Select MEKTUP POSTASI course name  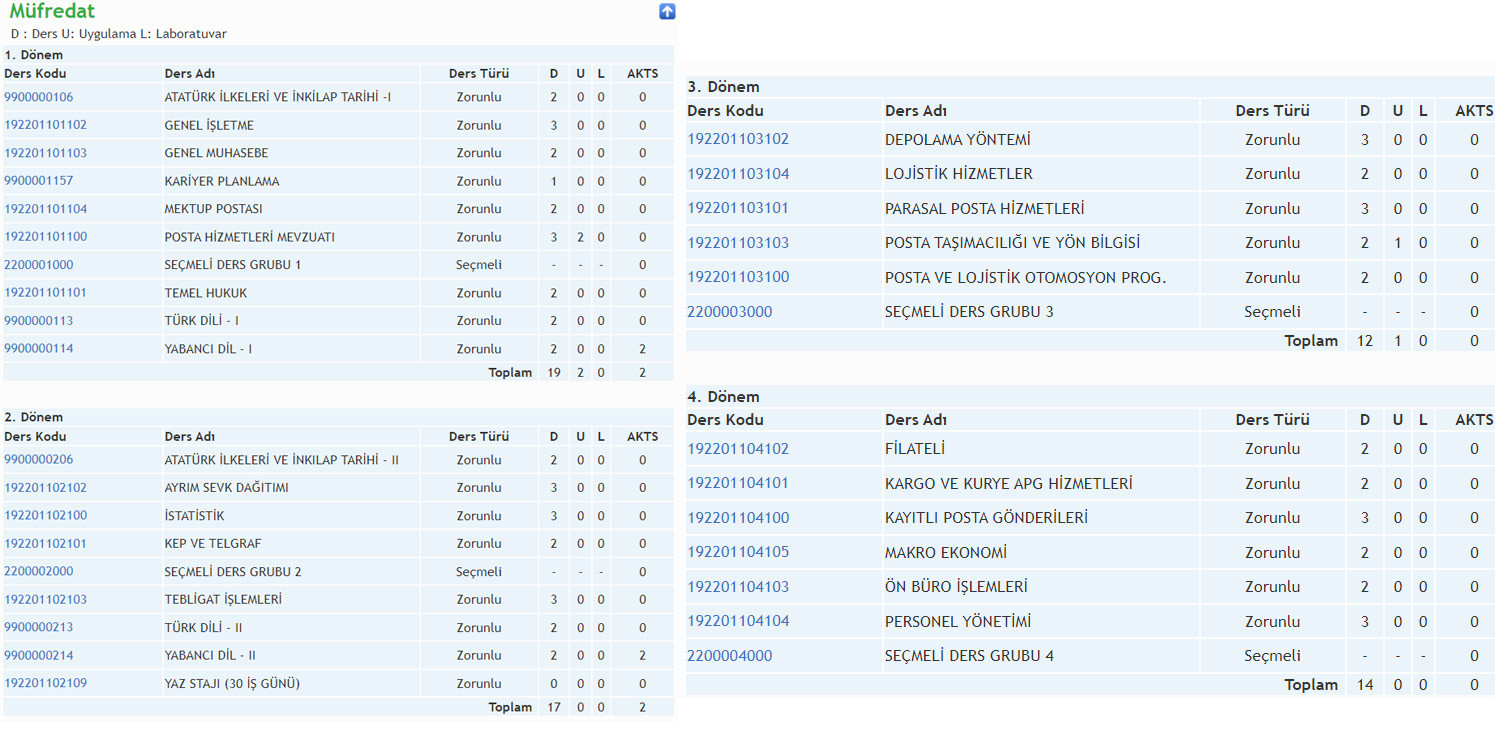coord(214,209)
